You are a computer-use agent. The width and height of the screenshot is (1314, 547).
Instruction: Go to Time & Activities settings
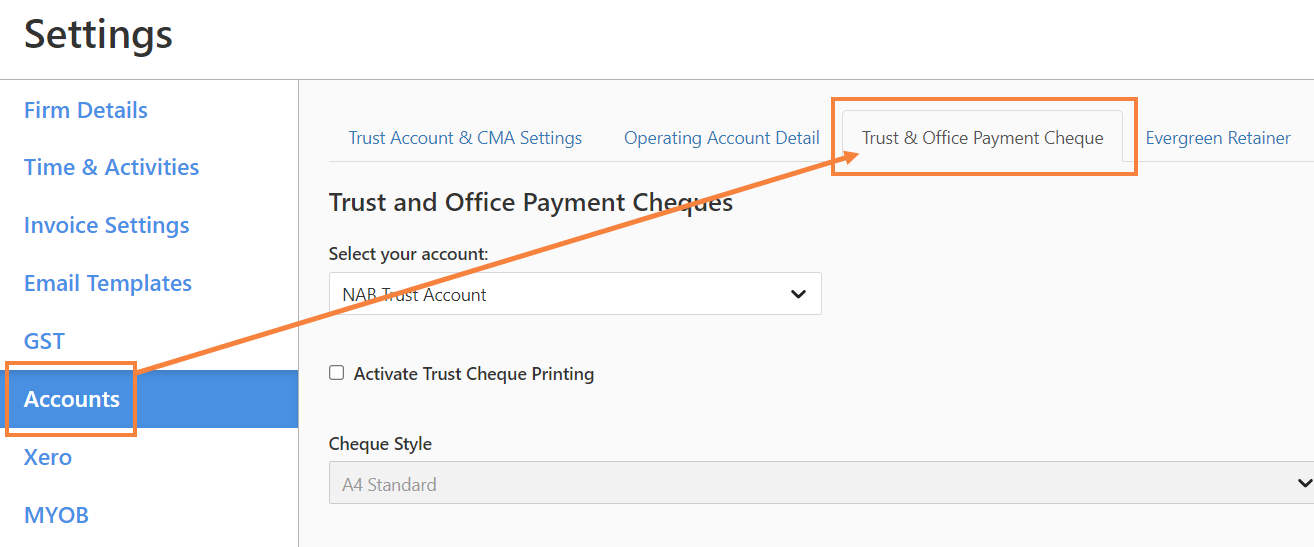(x=111, y=167)
